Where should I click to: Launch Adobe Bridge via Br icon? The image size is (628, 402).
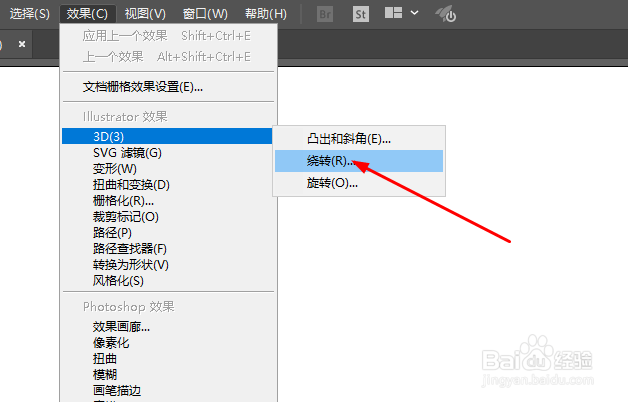pyautogui.click(x=325, y=15)
